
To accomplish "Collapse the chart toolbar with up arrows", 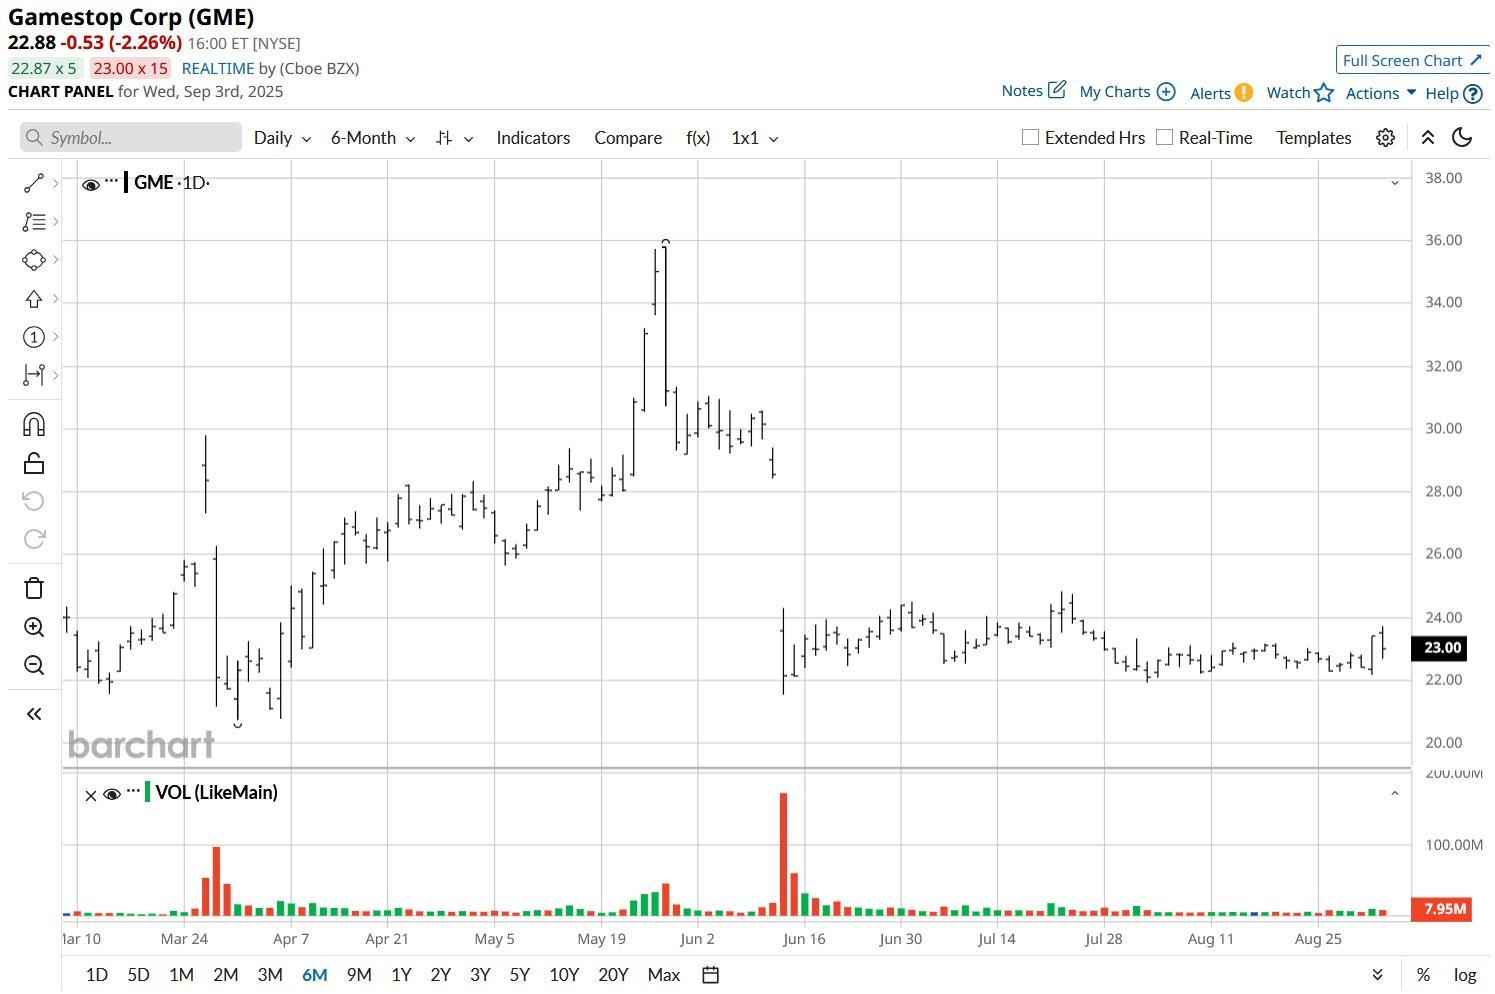I will (x=1428, y=138).
